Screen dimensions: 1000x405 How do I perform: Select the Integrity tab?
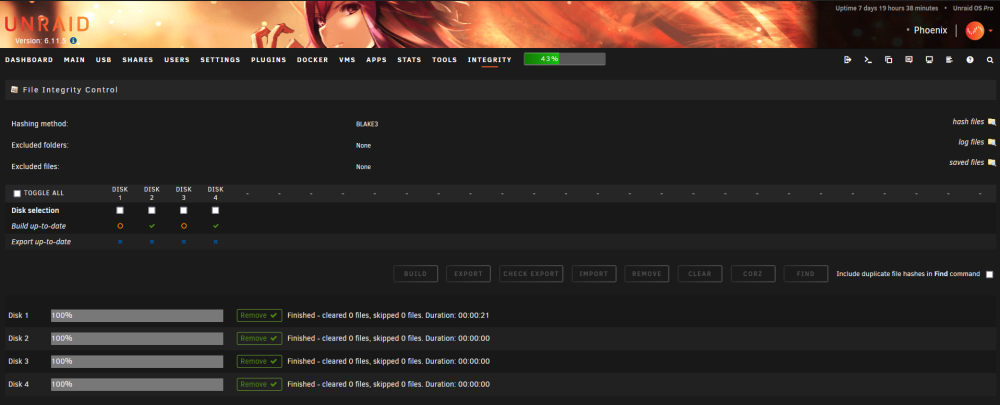click(490, 59)
